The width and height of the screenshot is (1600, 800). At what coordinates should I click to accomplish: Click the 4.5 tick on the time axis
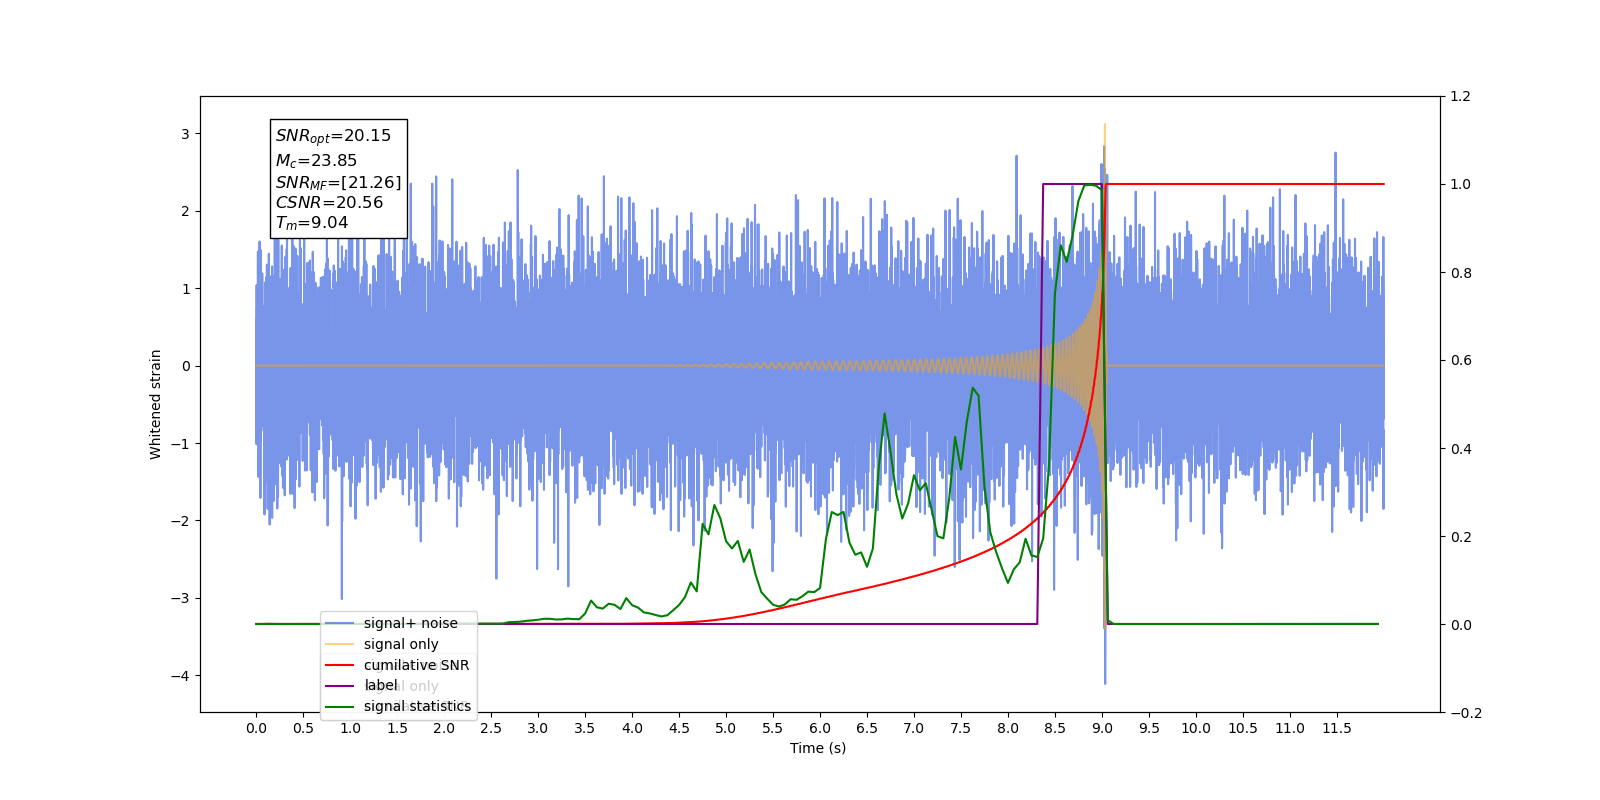pos(679,728)
